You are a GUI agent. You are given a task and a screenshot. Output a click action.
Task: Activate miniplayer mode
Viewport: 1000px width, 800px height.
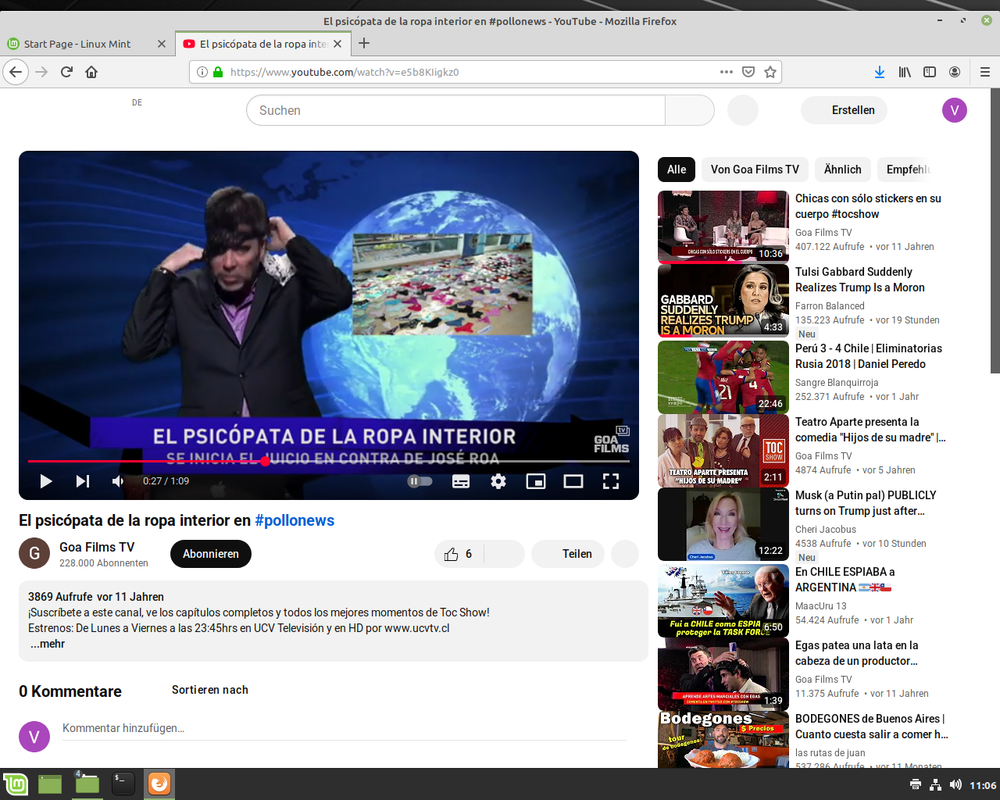(536, 481)
